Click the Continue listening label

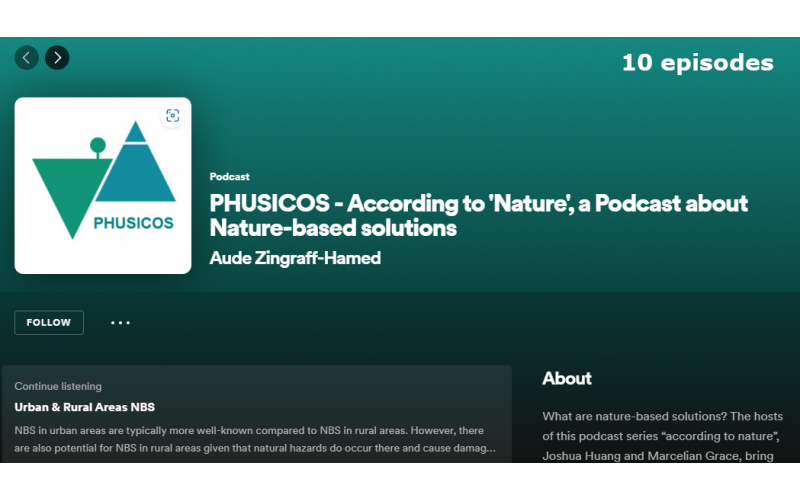[58, 386]
